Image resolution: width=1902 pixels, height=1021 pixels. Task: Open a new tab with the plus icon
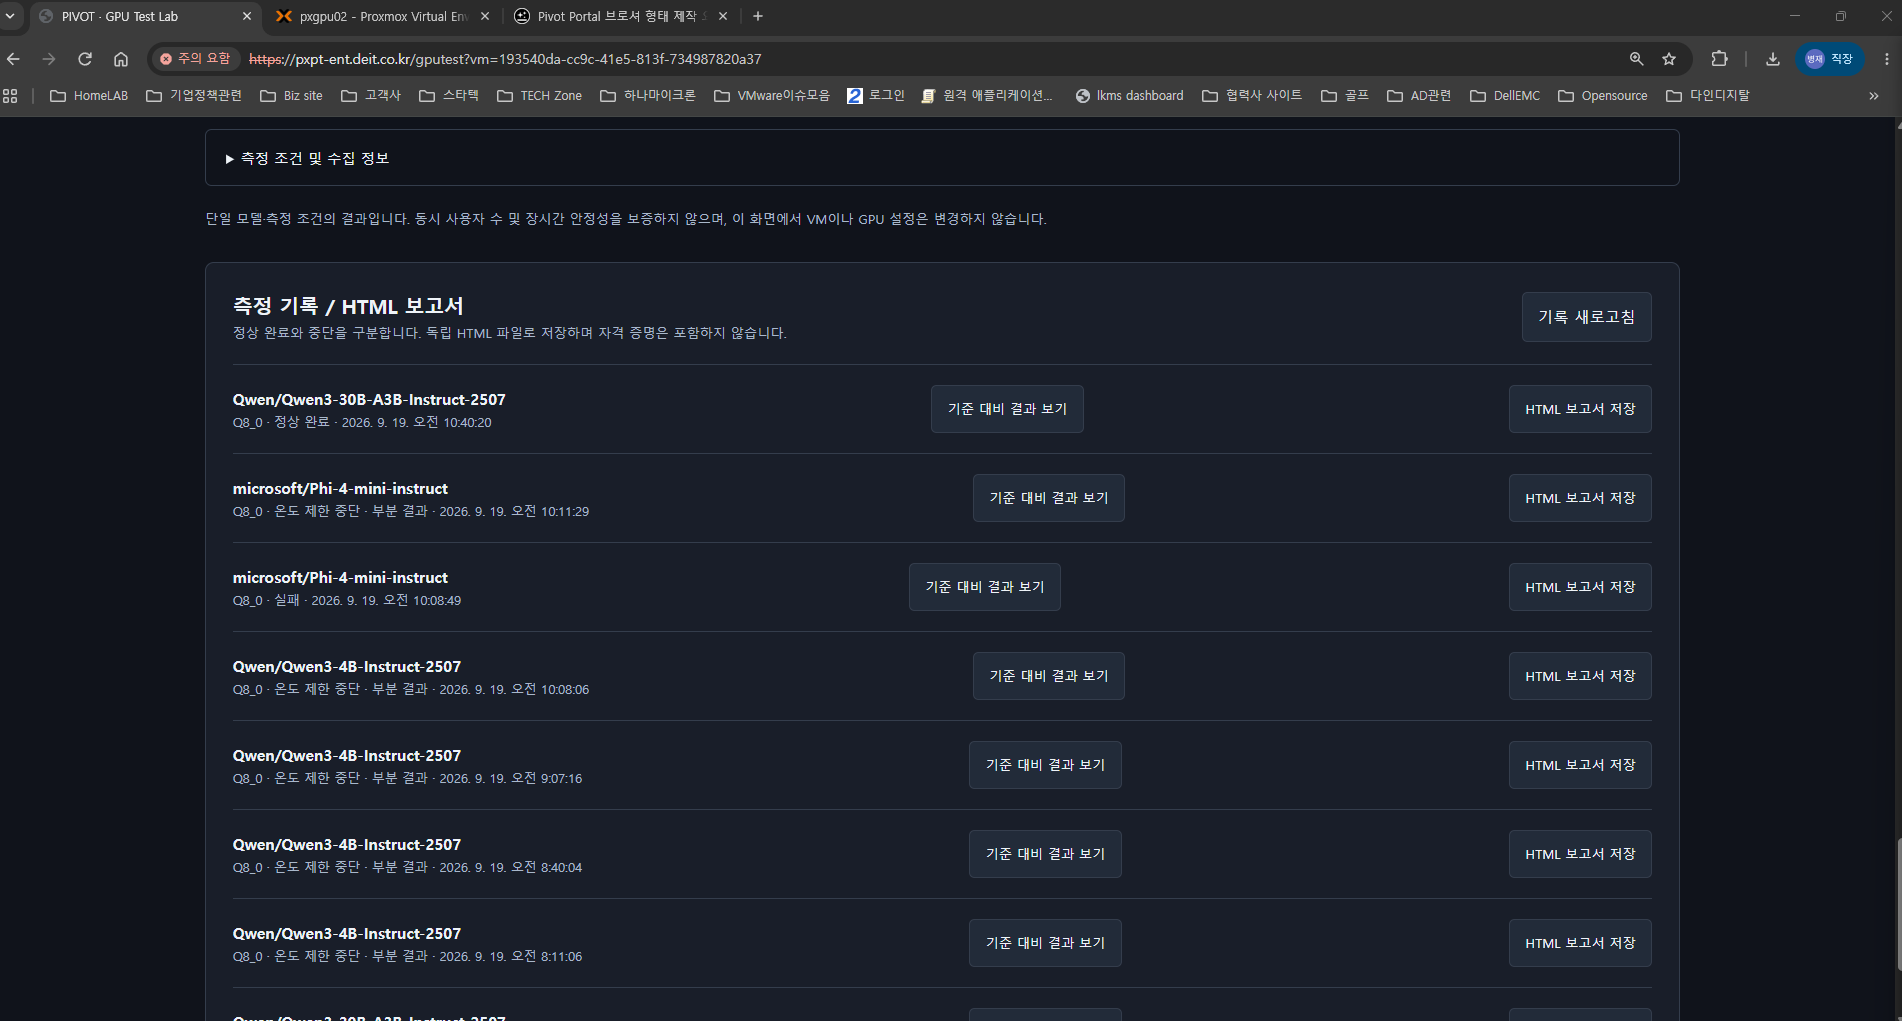[758, 16]
